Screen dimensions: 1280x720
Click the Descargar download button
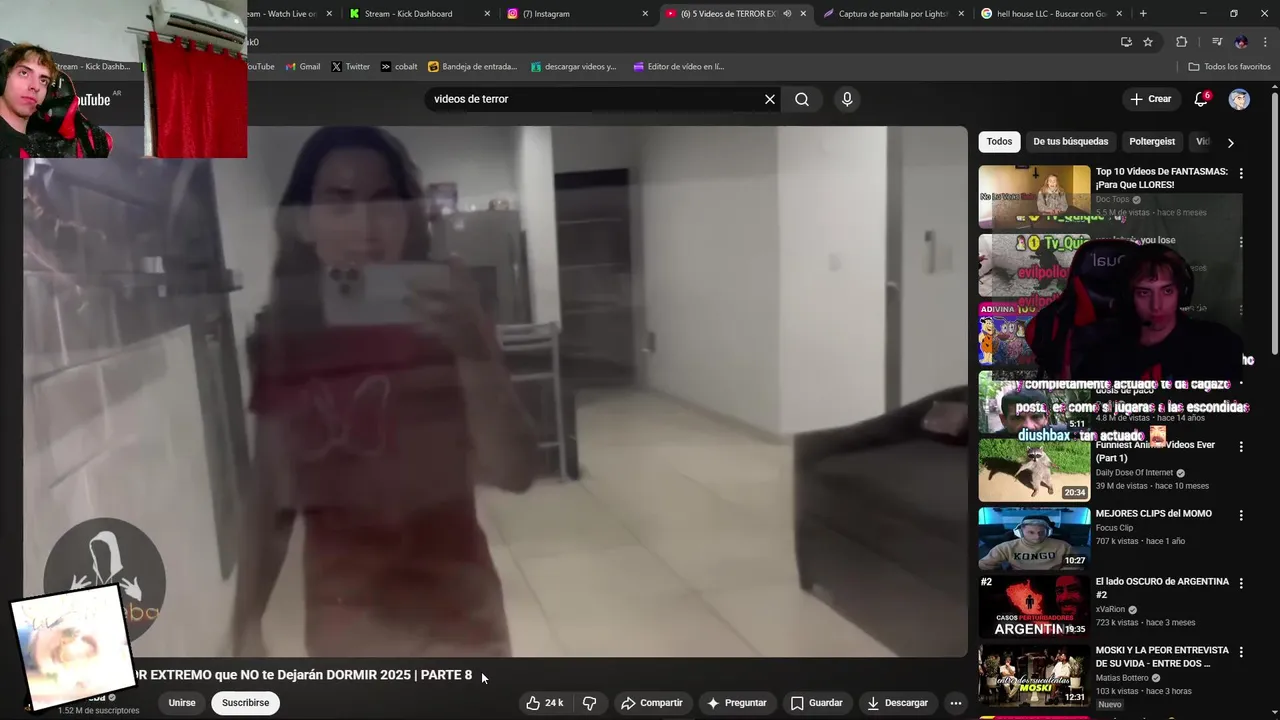point(897,703)
